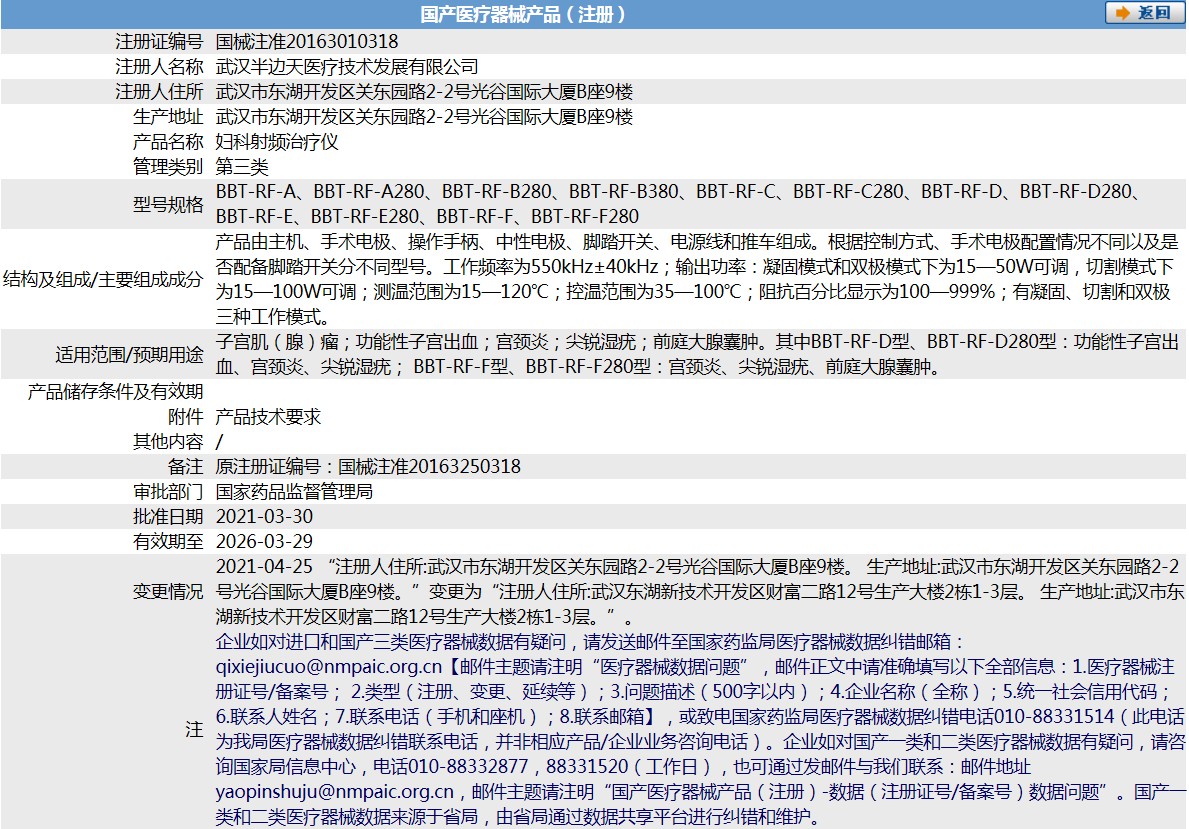Click the 注册人住所 address value
This screenshot has height=829, width=1189.
(x=425, y=92)
